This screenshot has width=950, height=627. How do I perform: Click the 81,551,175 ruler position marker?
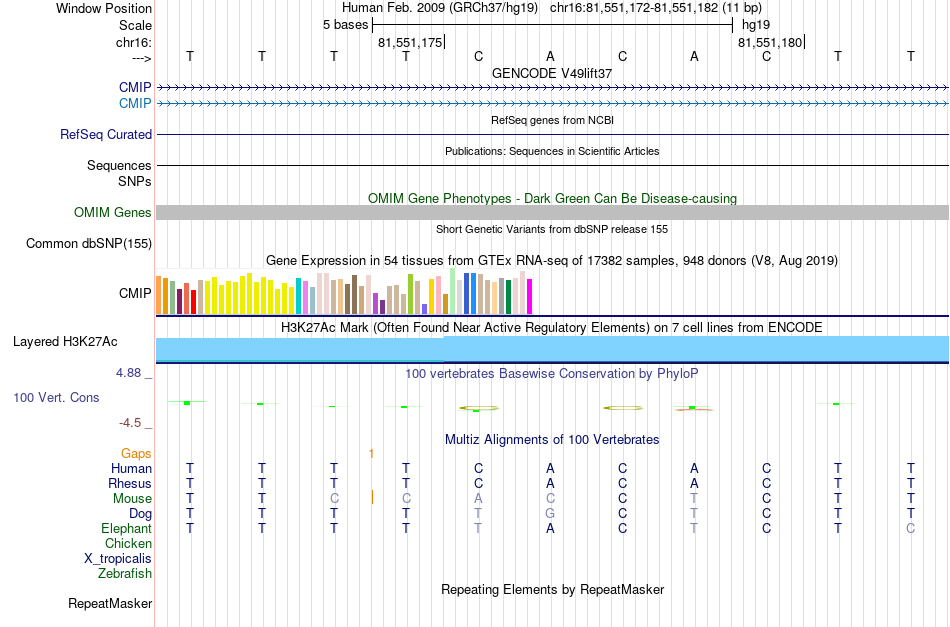(x=411, y=42)
